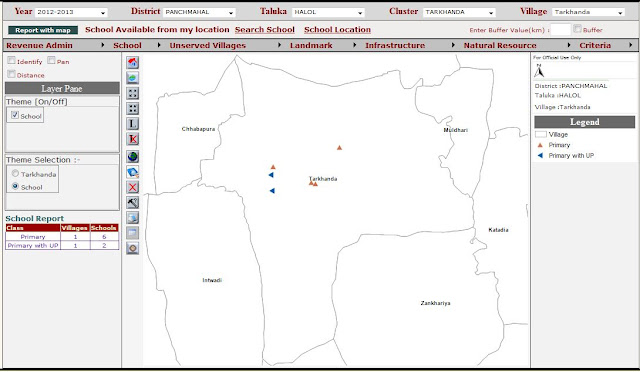This screenshot has height=372, width=640.
Task: Click the zoom-in outward arrows tool
Action: pos(133,93)
